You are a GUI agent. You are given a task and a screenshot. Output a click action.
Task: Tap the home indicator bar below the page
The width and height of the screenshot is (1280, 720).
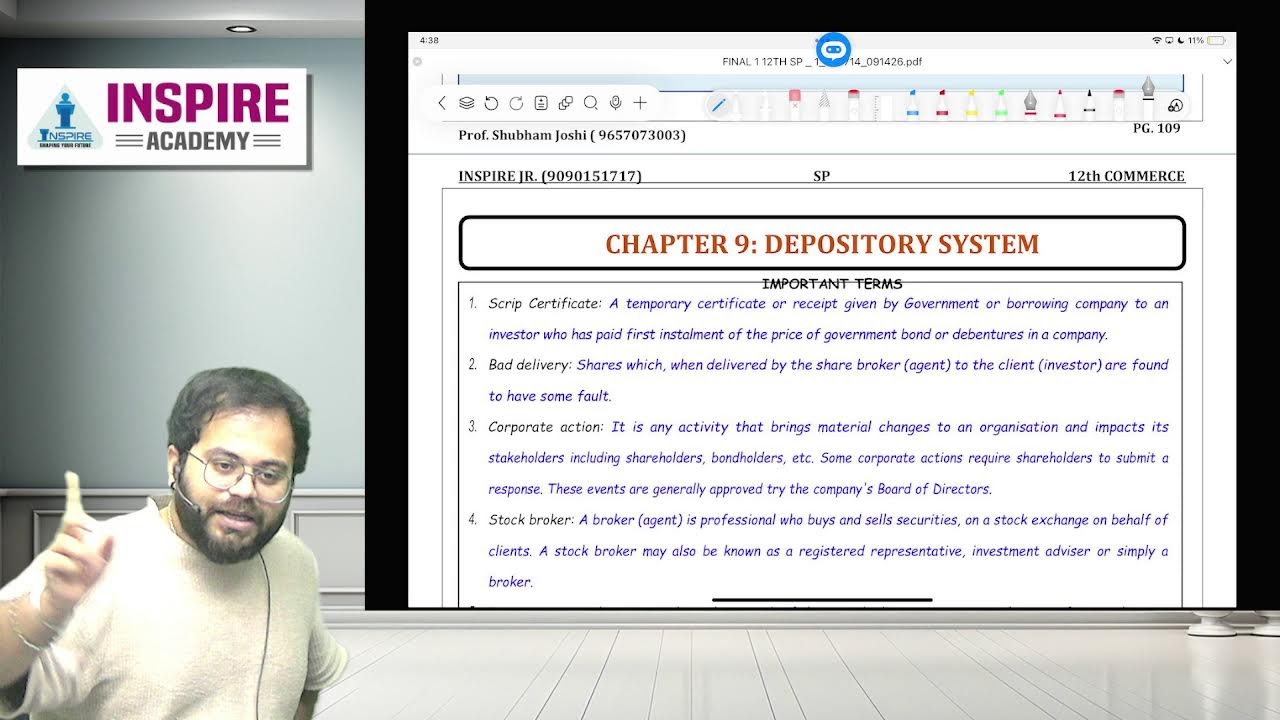coord(822,600)
